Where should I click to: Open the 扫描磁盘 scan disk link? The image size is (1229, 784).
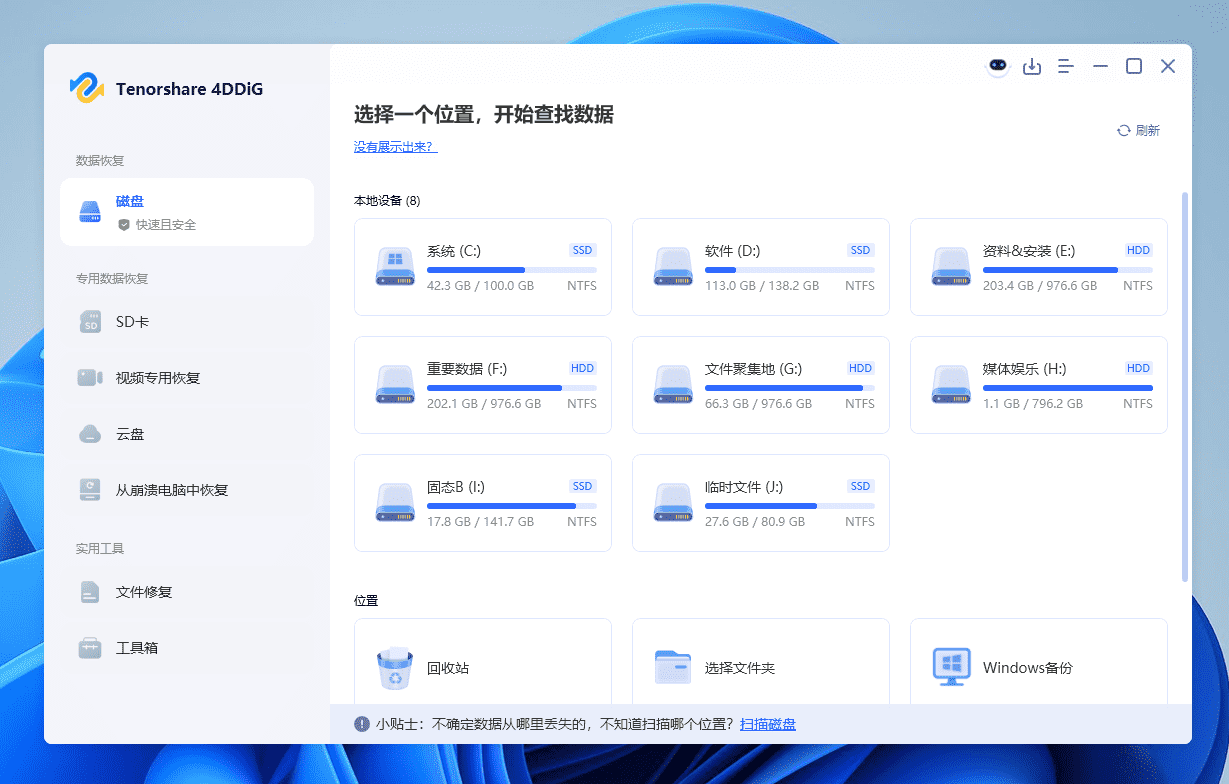coord(768,723)
